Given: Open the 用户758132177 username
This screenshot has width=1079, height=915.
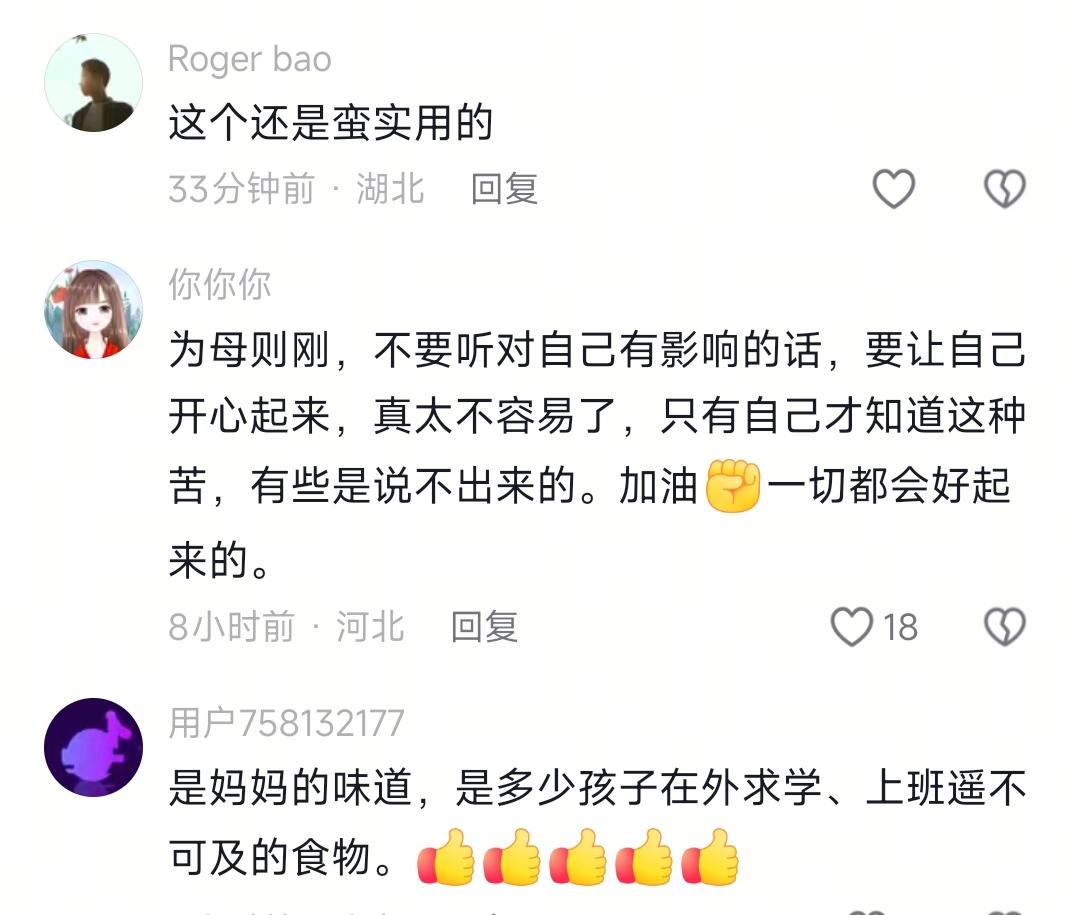Looking at the screenshot, I should point(286,723).
